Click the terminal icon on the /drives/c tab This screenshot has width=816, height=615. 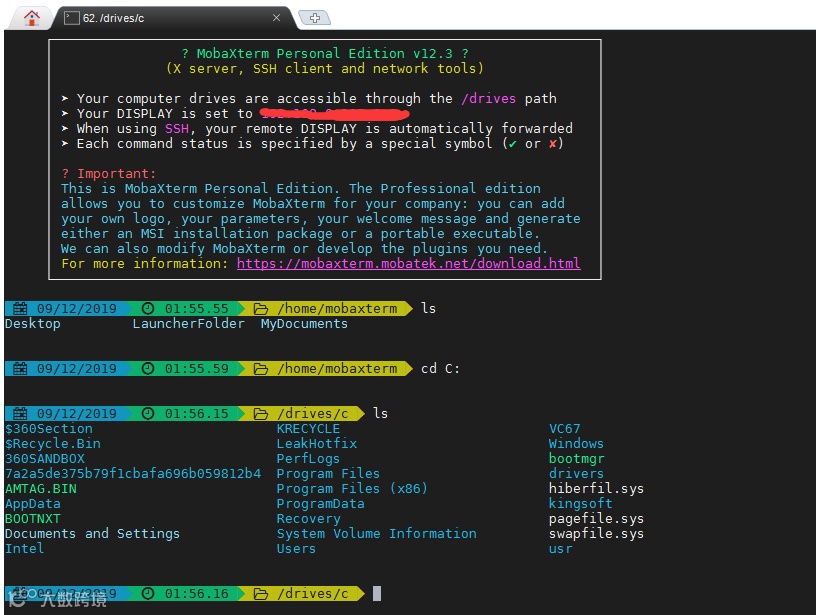[x=71, y=18]
